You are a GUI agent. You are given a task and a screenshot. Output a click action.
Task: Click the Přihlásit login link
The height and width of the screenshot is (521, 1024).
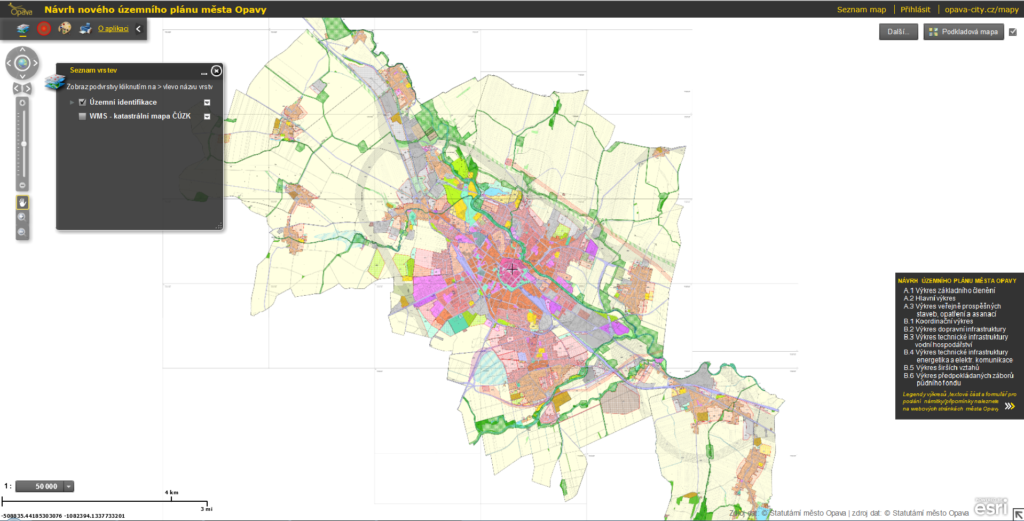pos(916,10)
